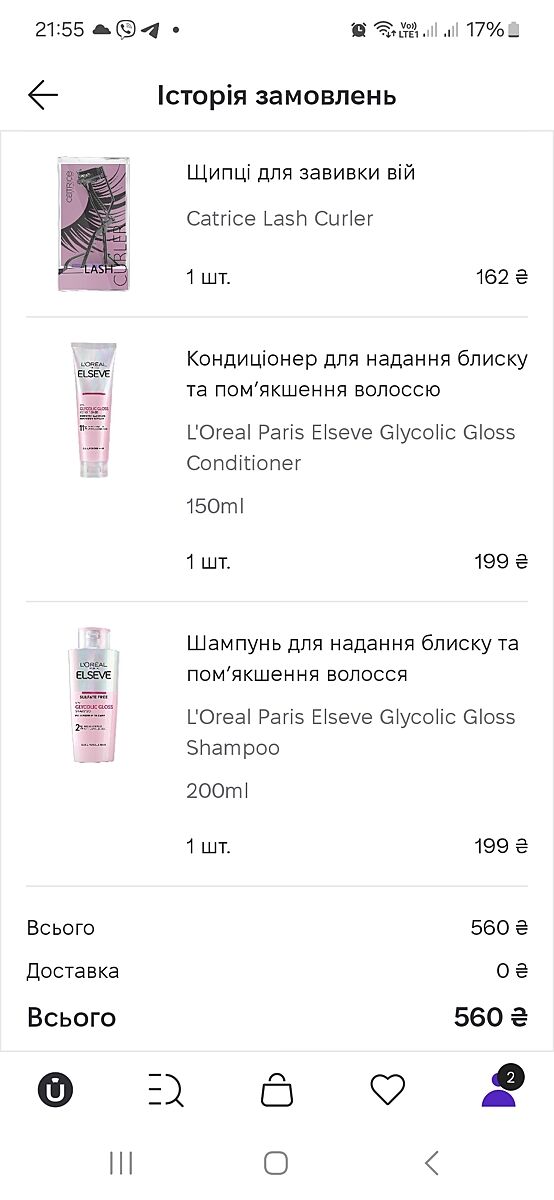Open the Elseve conditioner tube image
Image resolution: width=554 pixels, height=1200 pixels.
[x=93, y=409]
